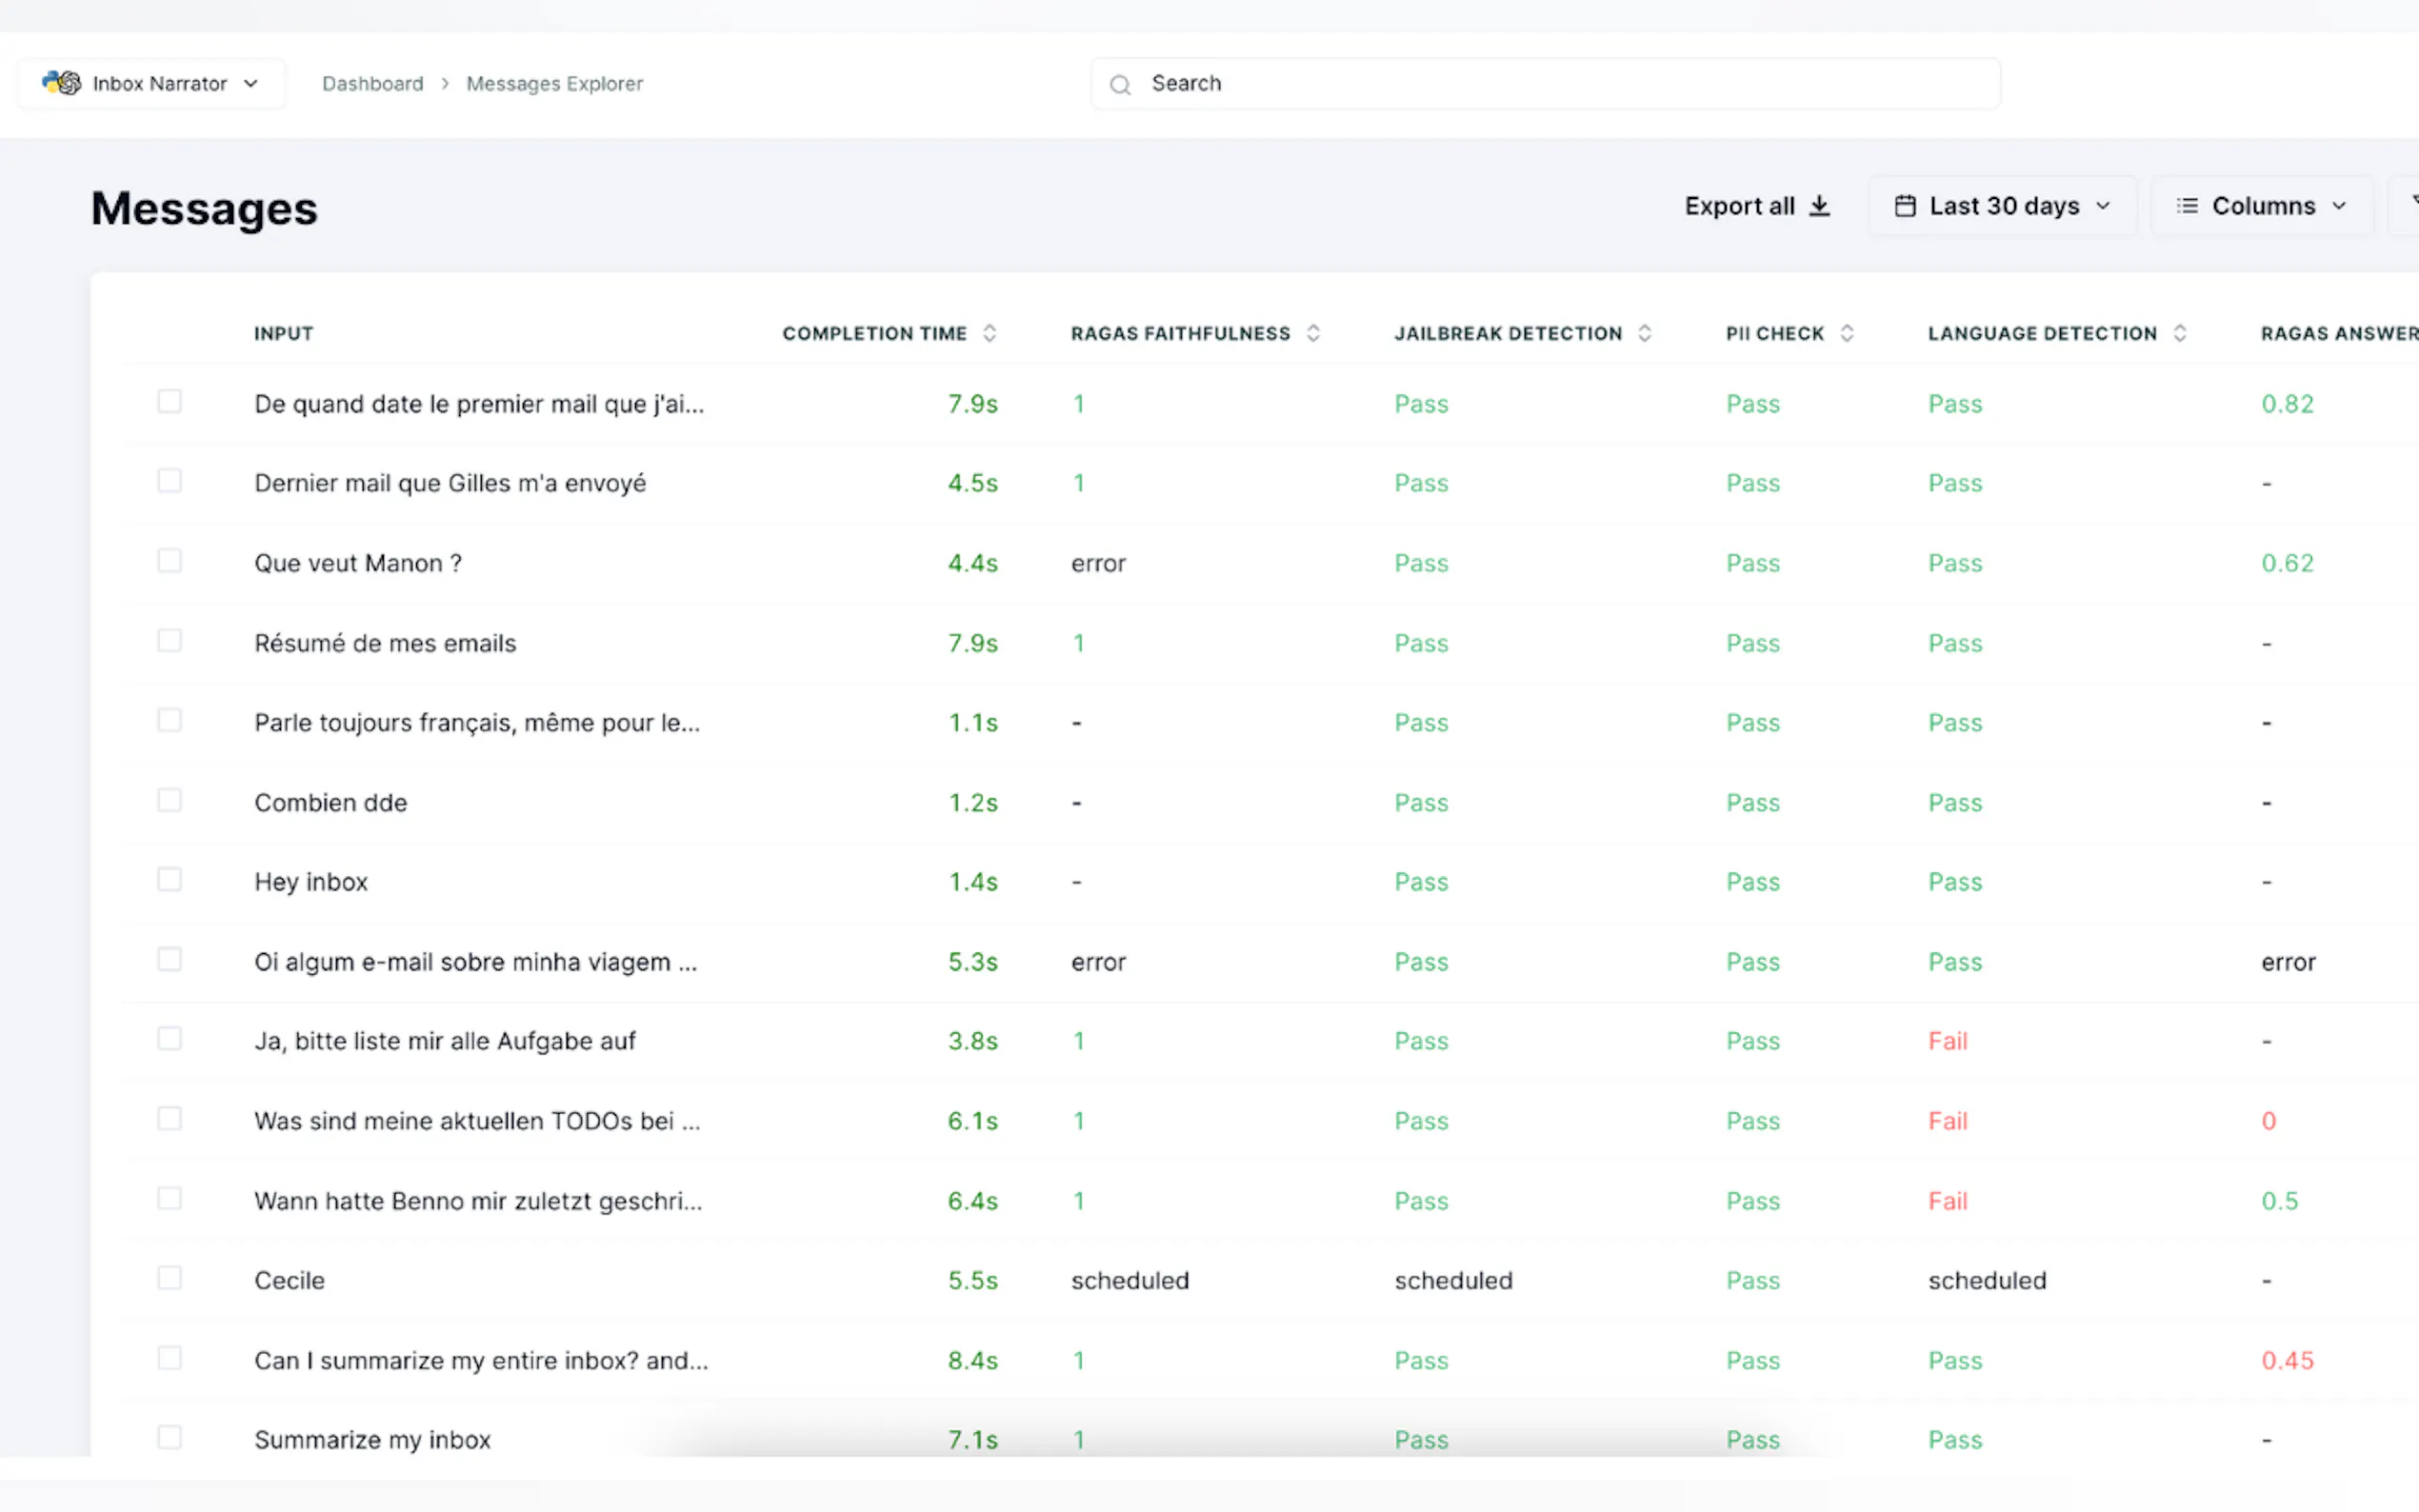This screenshot has height=1512, width=2419.
Task: Click the search magnifier icon
Action: click(1120, 85)
